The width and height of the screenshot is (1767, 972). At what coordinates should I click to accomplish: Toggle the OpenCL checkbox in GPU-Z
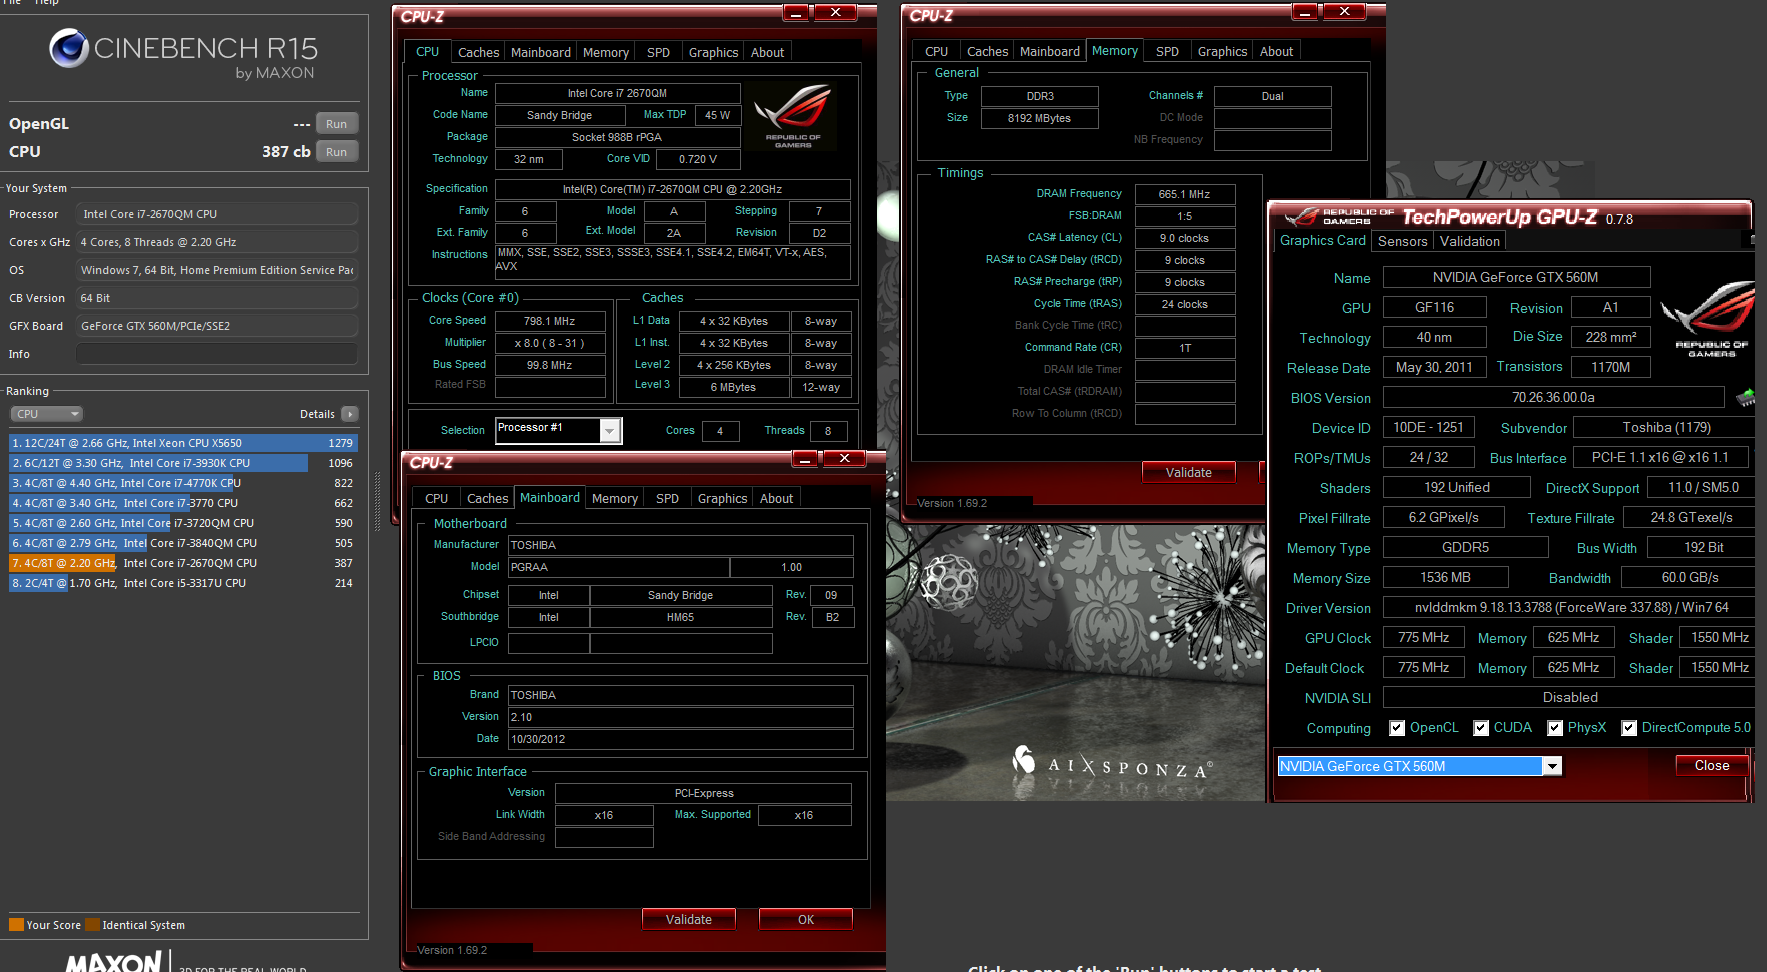click(1397, 728)
